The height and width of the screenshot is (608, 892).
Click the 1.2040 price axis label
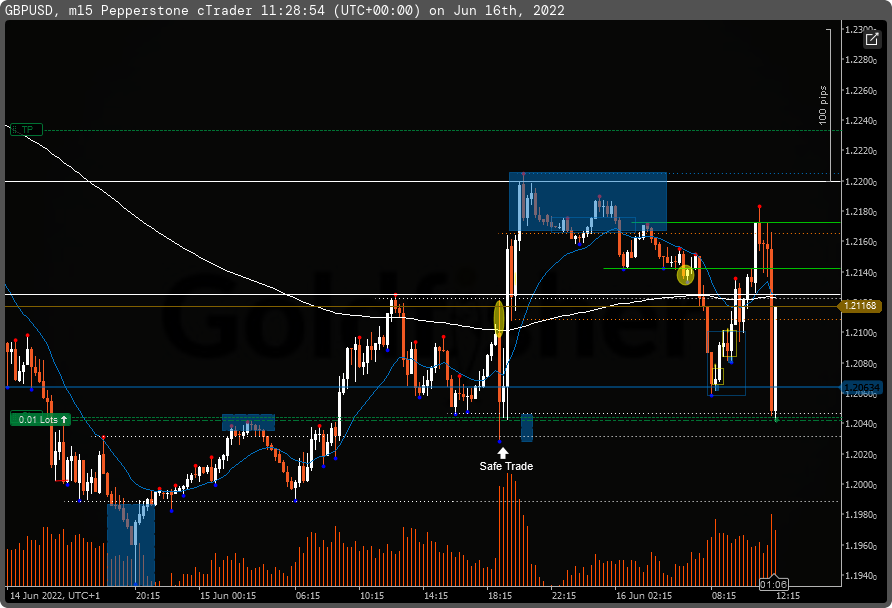pos(860,424)
